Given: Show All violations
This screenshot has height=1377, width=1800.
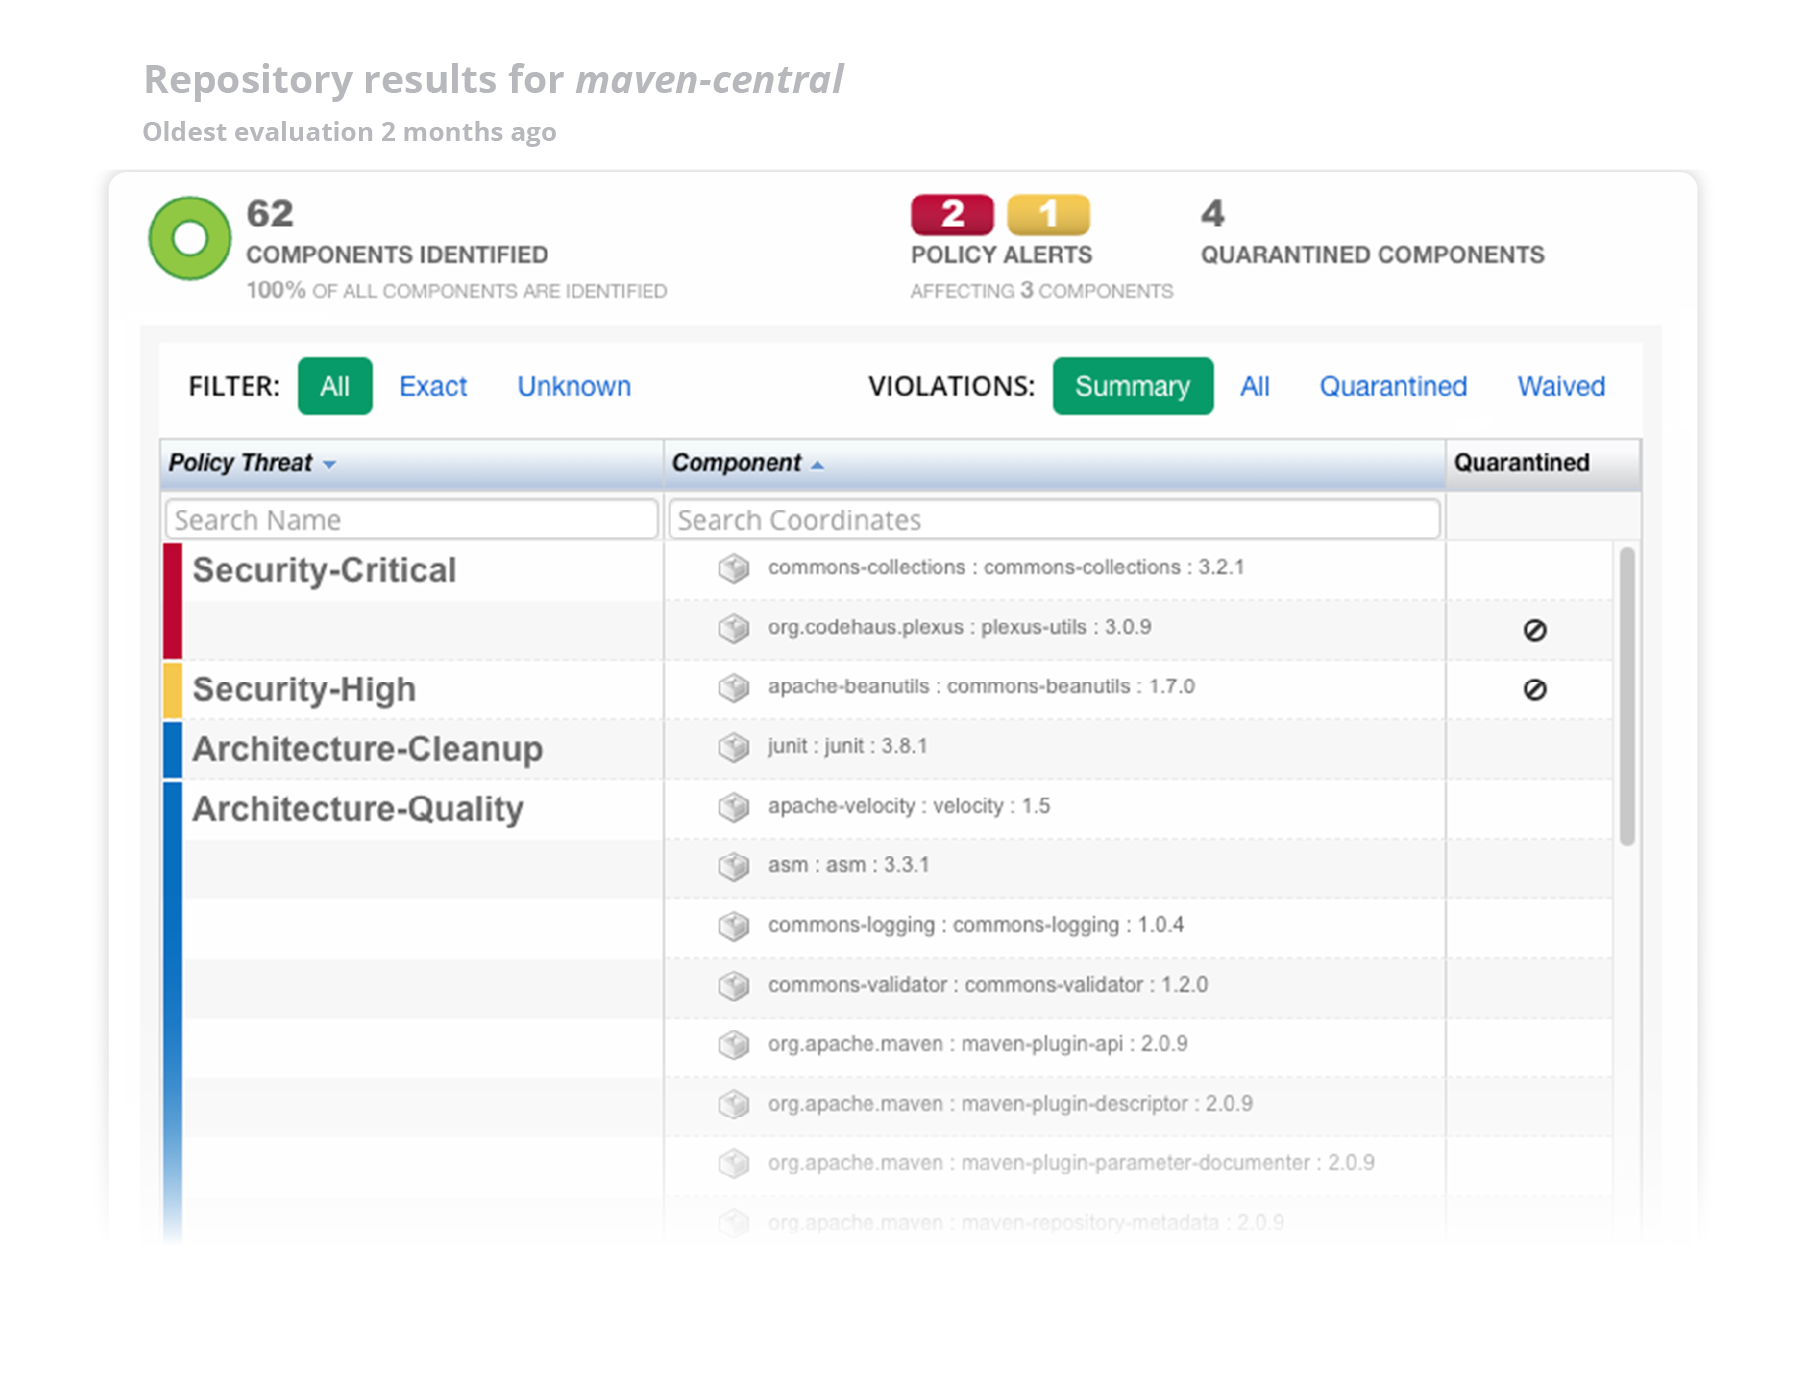Looking at the screenshot, I should click(1255, 386).
